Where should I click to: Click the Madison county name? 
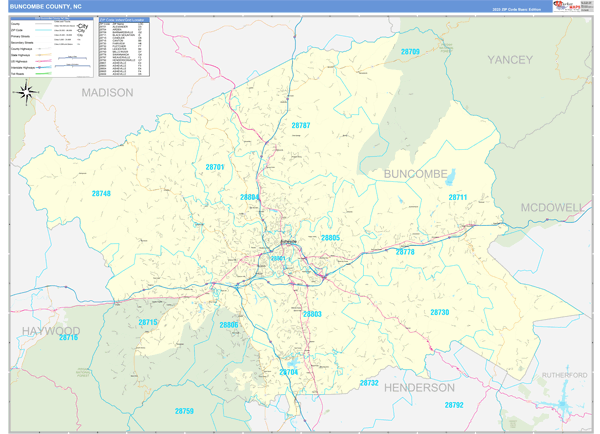[107, 93]
